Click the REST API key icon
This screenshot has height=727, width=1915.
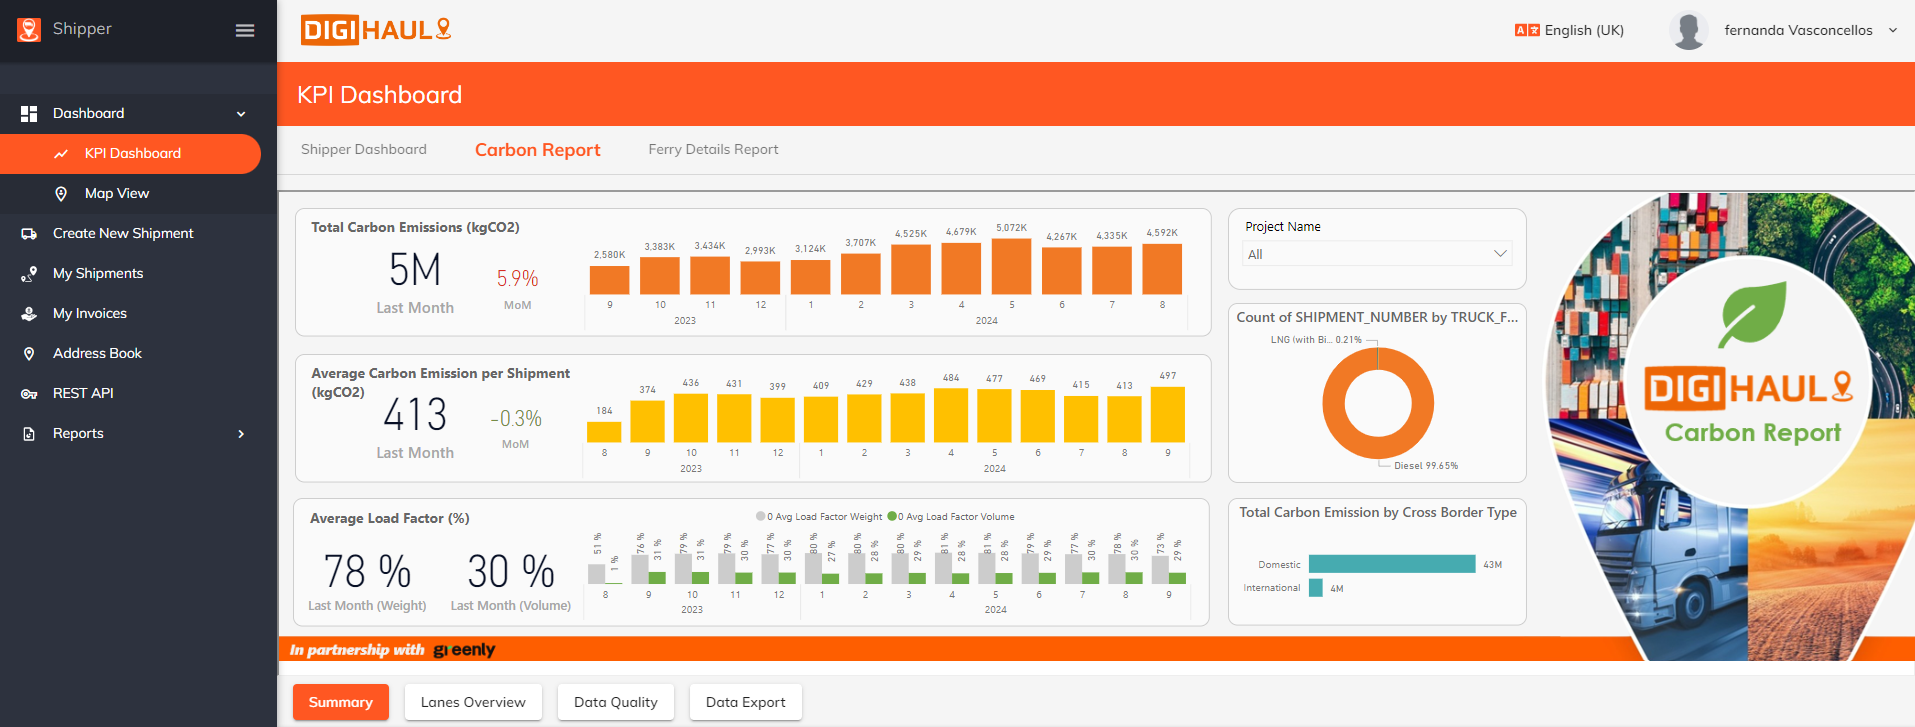[x=29, y=394]
